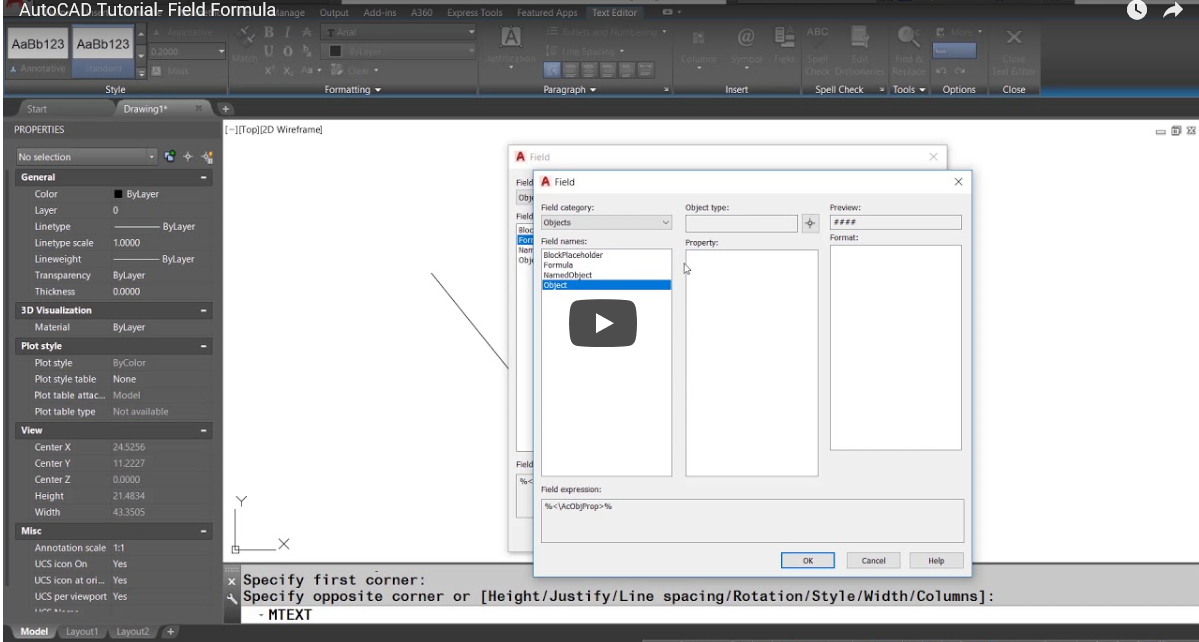Toggle superscript formatting
Viewport: 1199px width, 642px height.
pos(269,70)
